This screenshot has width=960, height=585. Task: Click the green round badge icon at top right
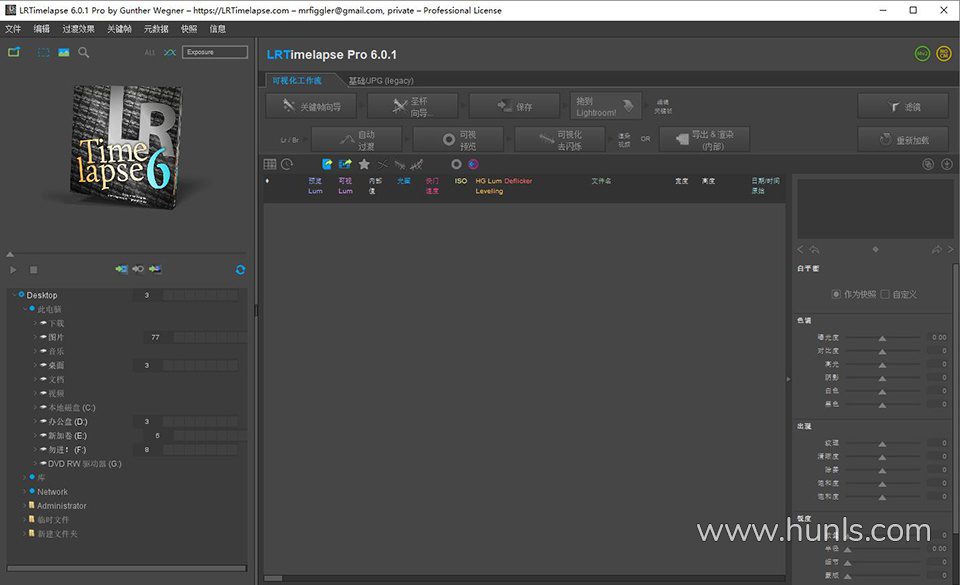point(922,54)
